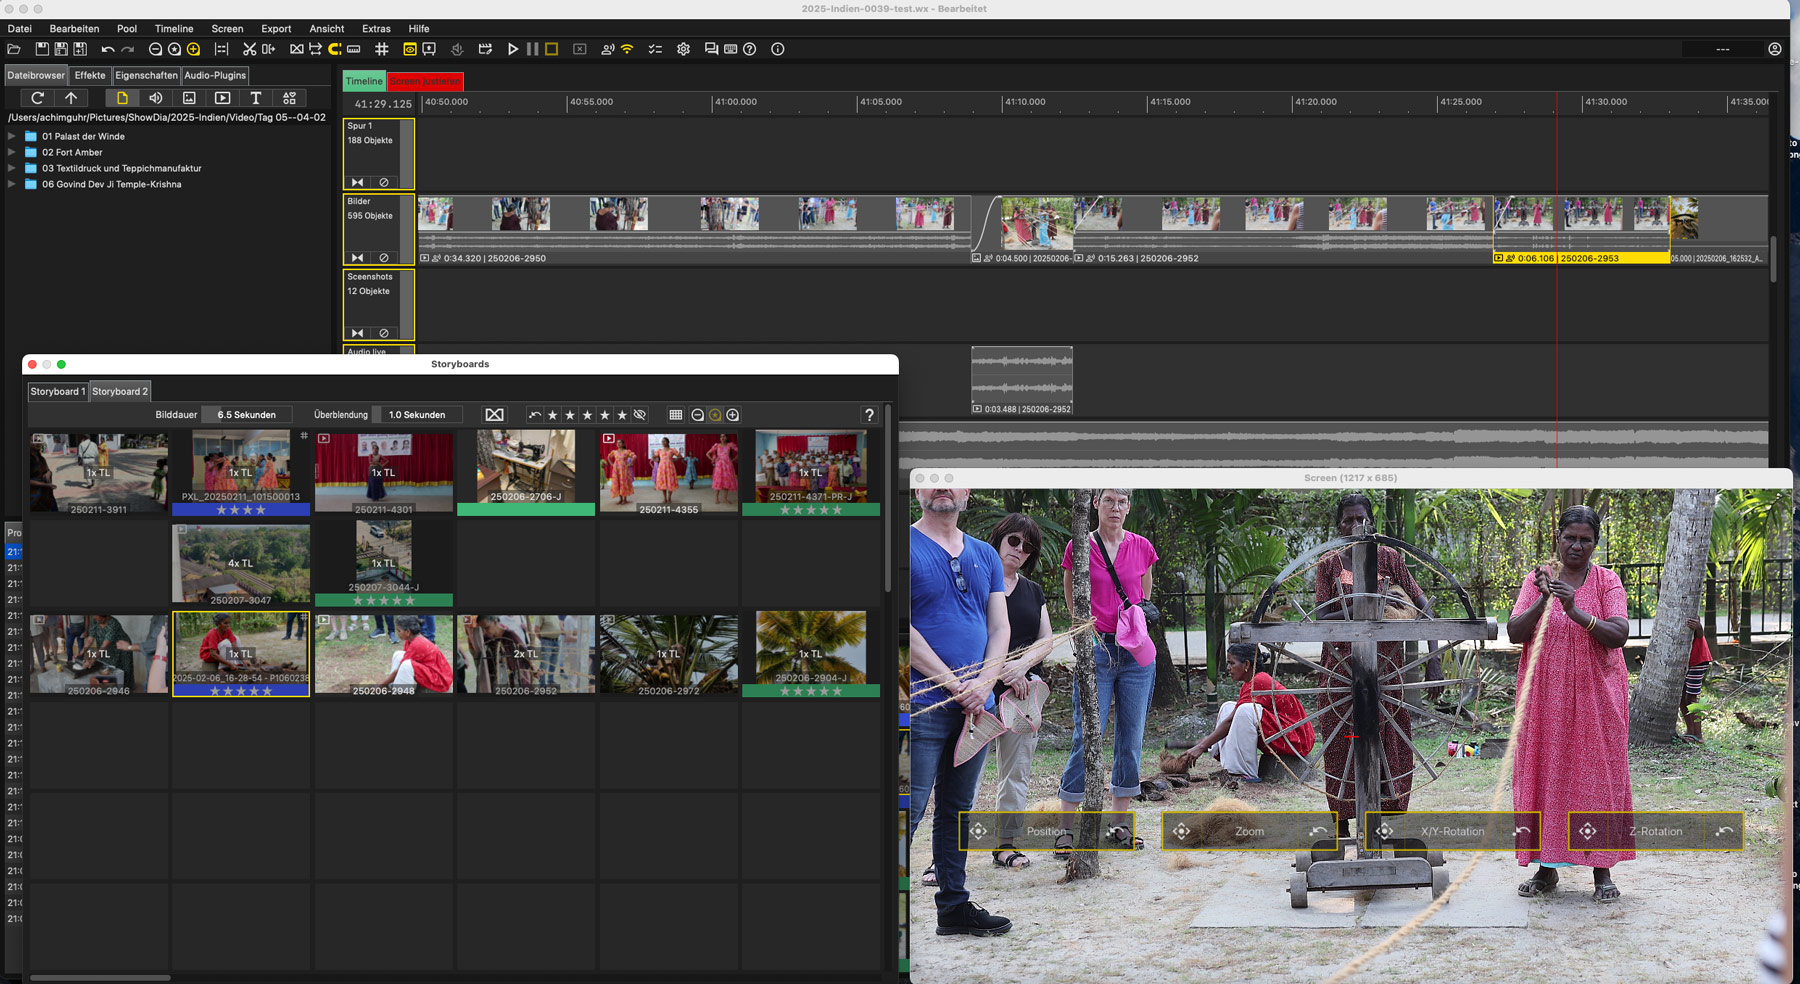Select the audio clip 250206-2952 in Audio live track
1800x984 pixels.
coord(1022,381)
